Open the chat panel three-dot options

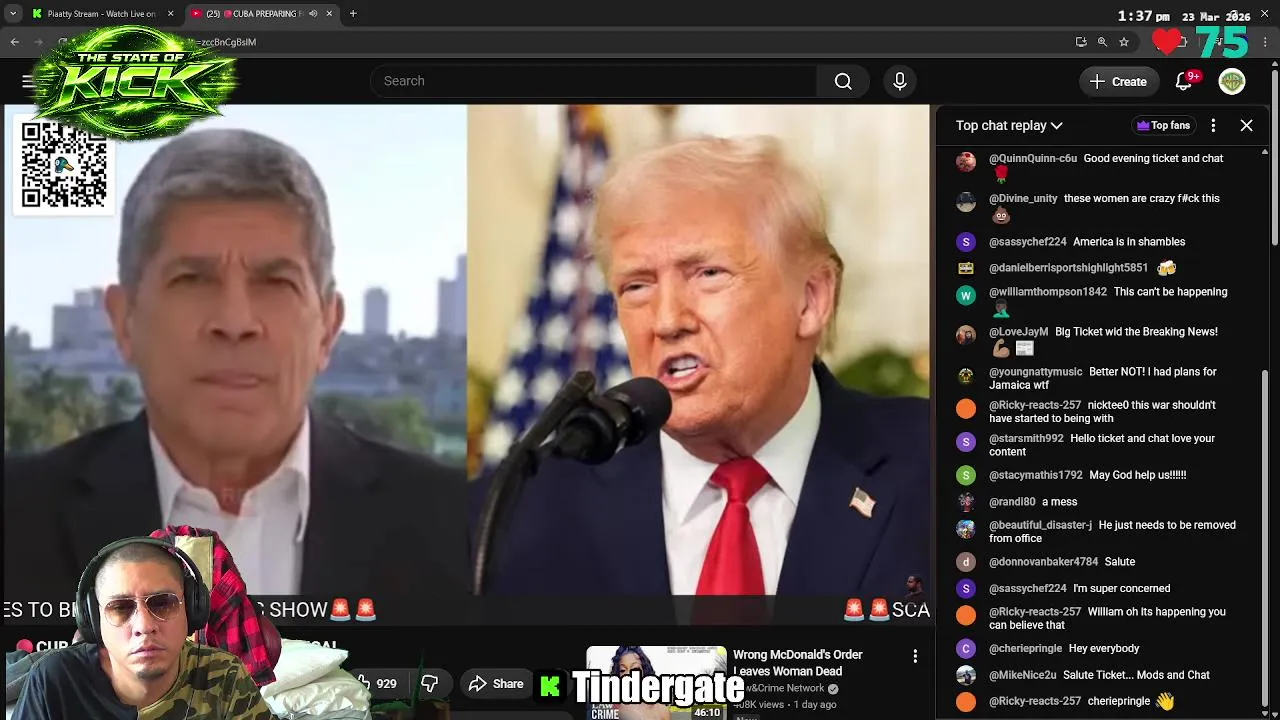coord(1213,125)
